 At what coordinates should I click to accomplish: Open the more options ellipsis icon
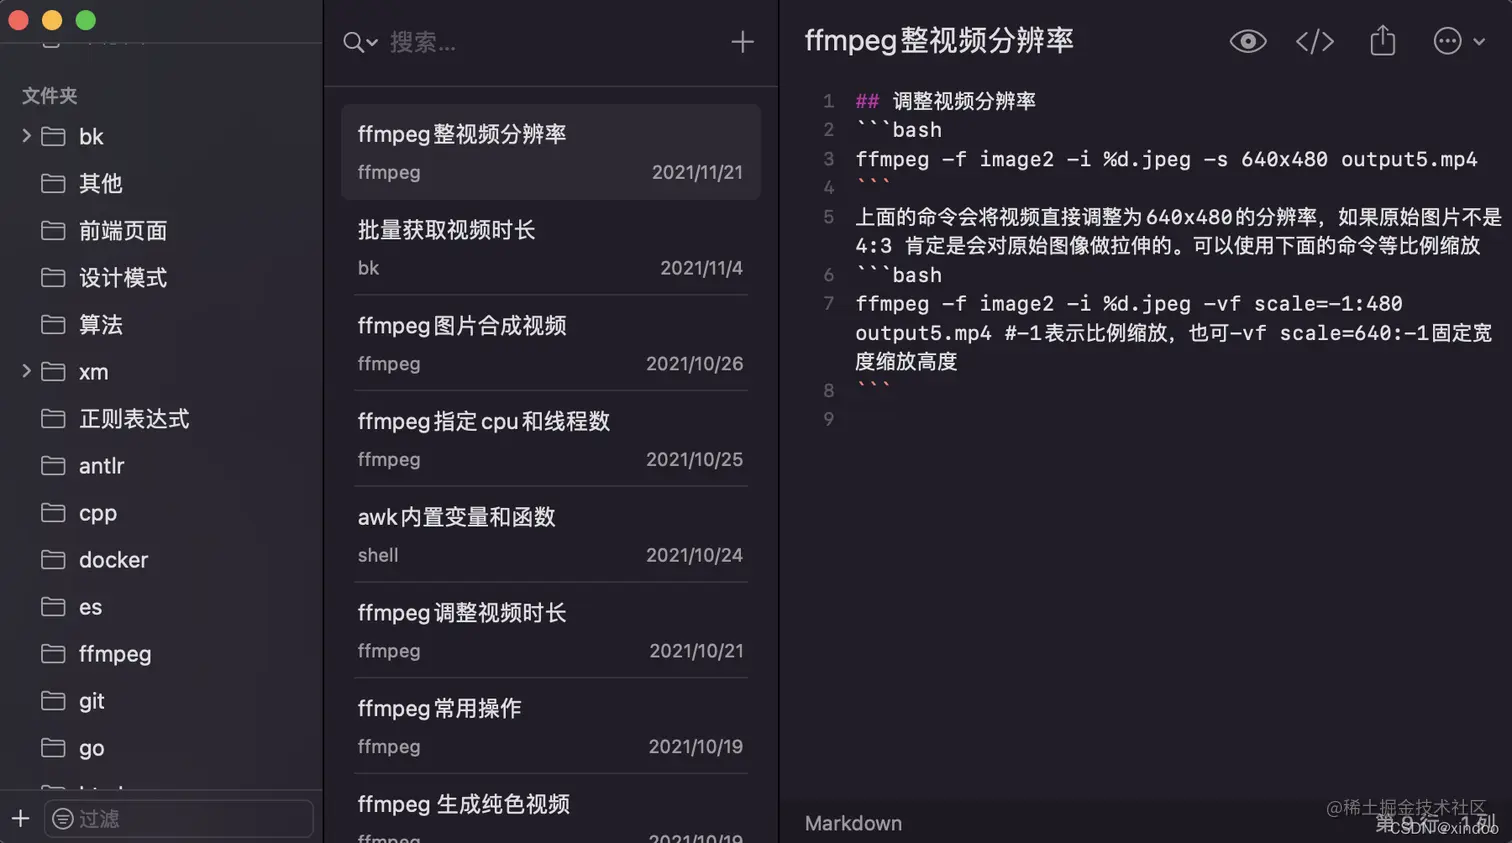[1446, 41]
